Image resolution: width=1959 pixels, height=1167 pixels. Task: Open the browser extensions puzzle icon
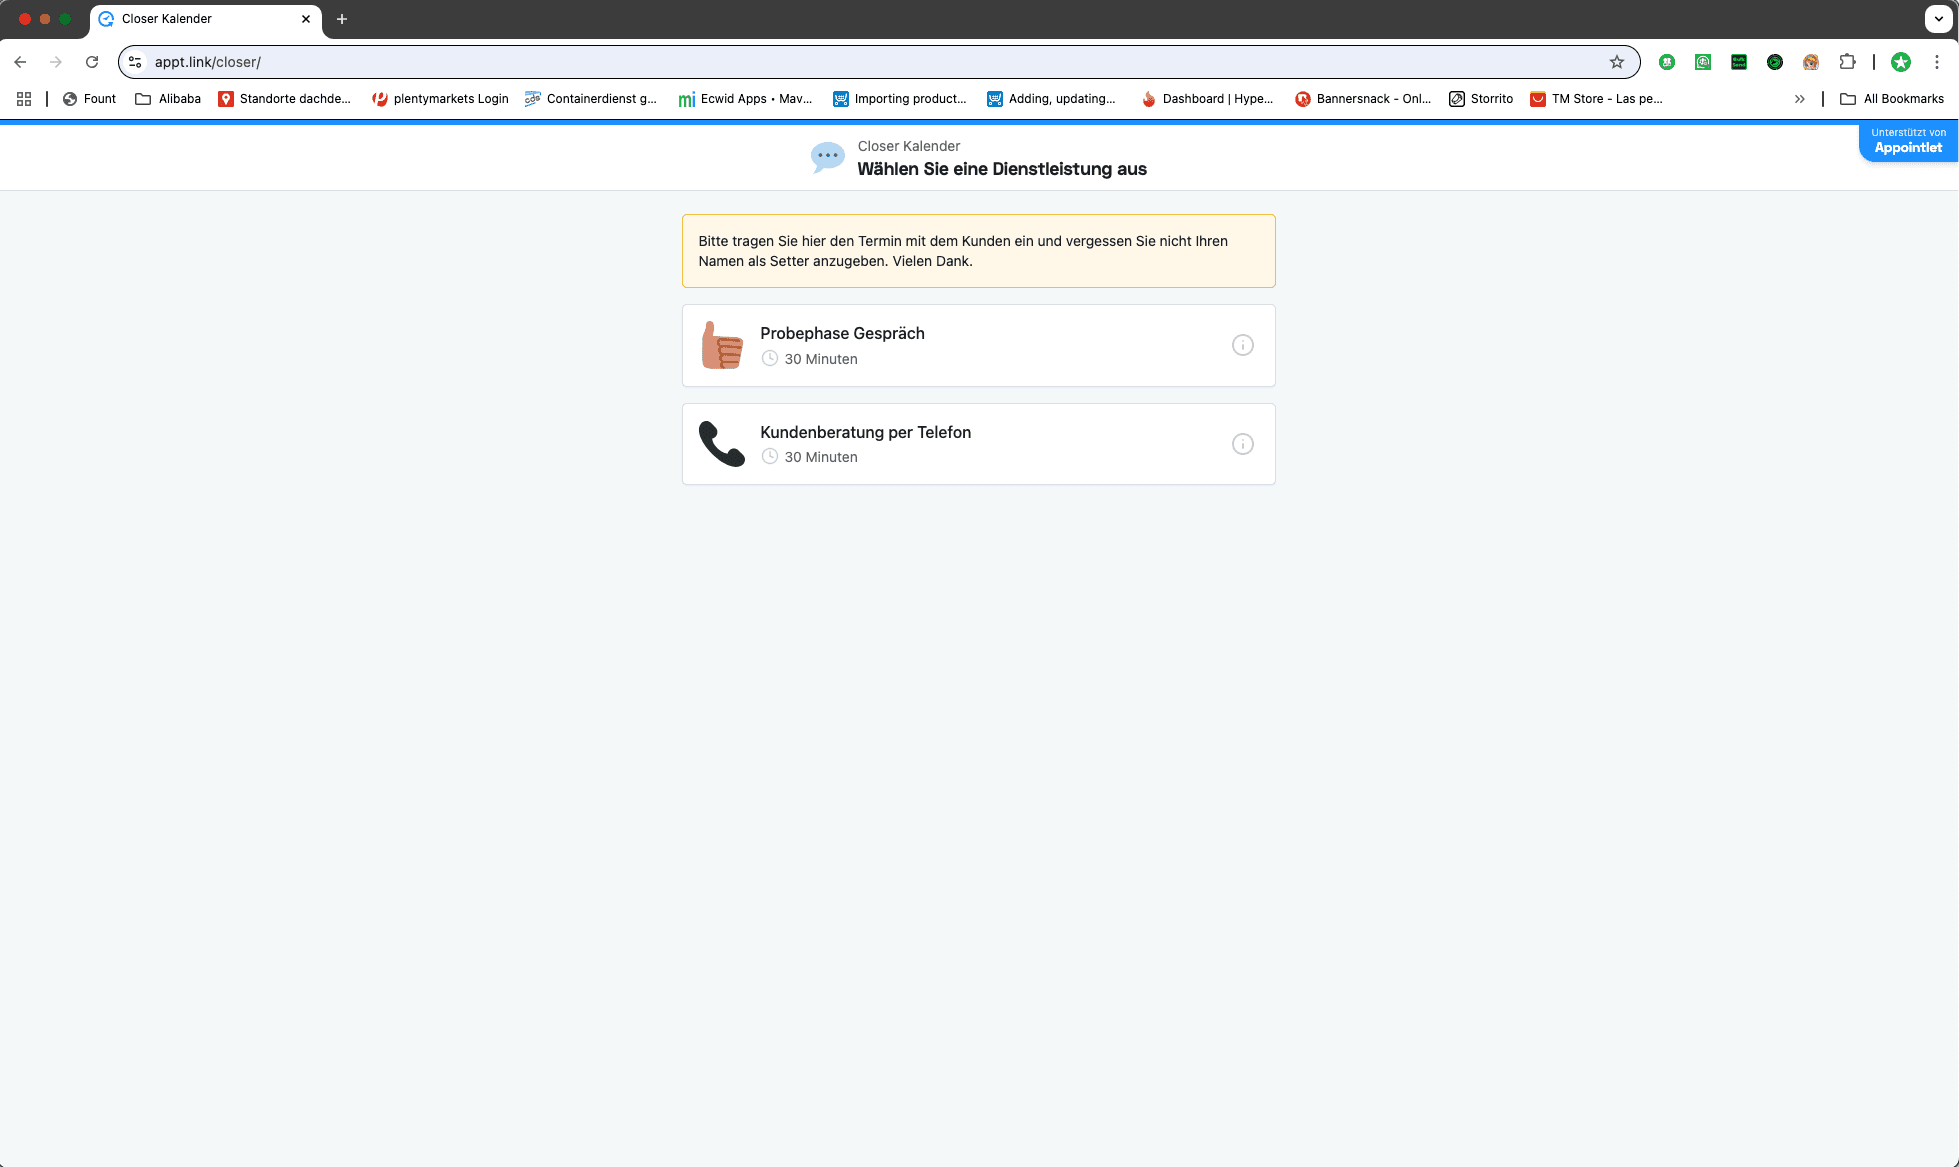click(x=1847, y=62)
